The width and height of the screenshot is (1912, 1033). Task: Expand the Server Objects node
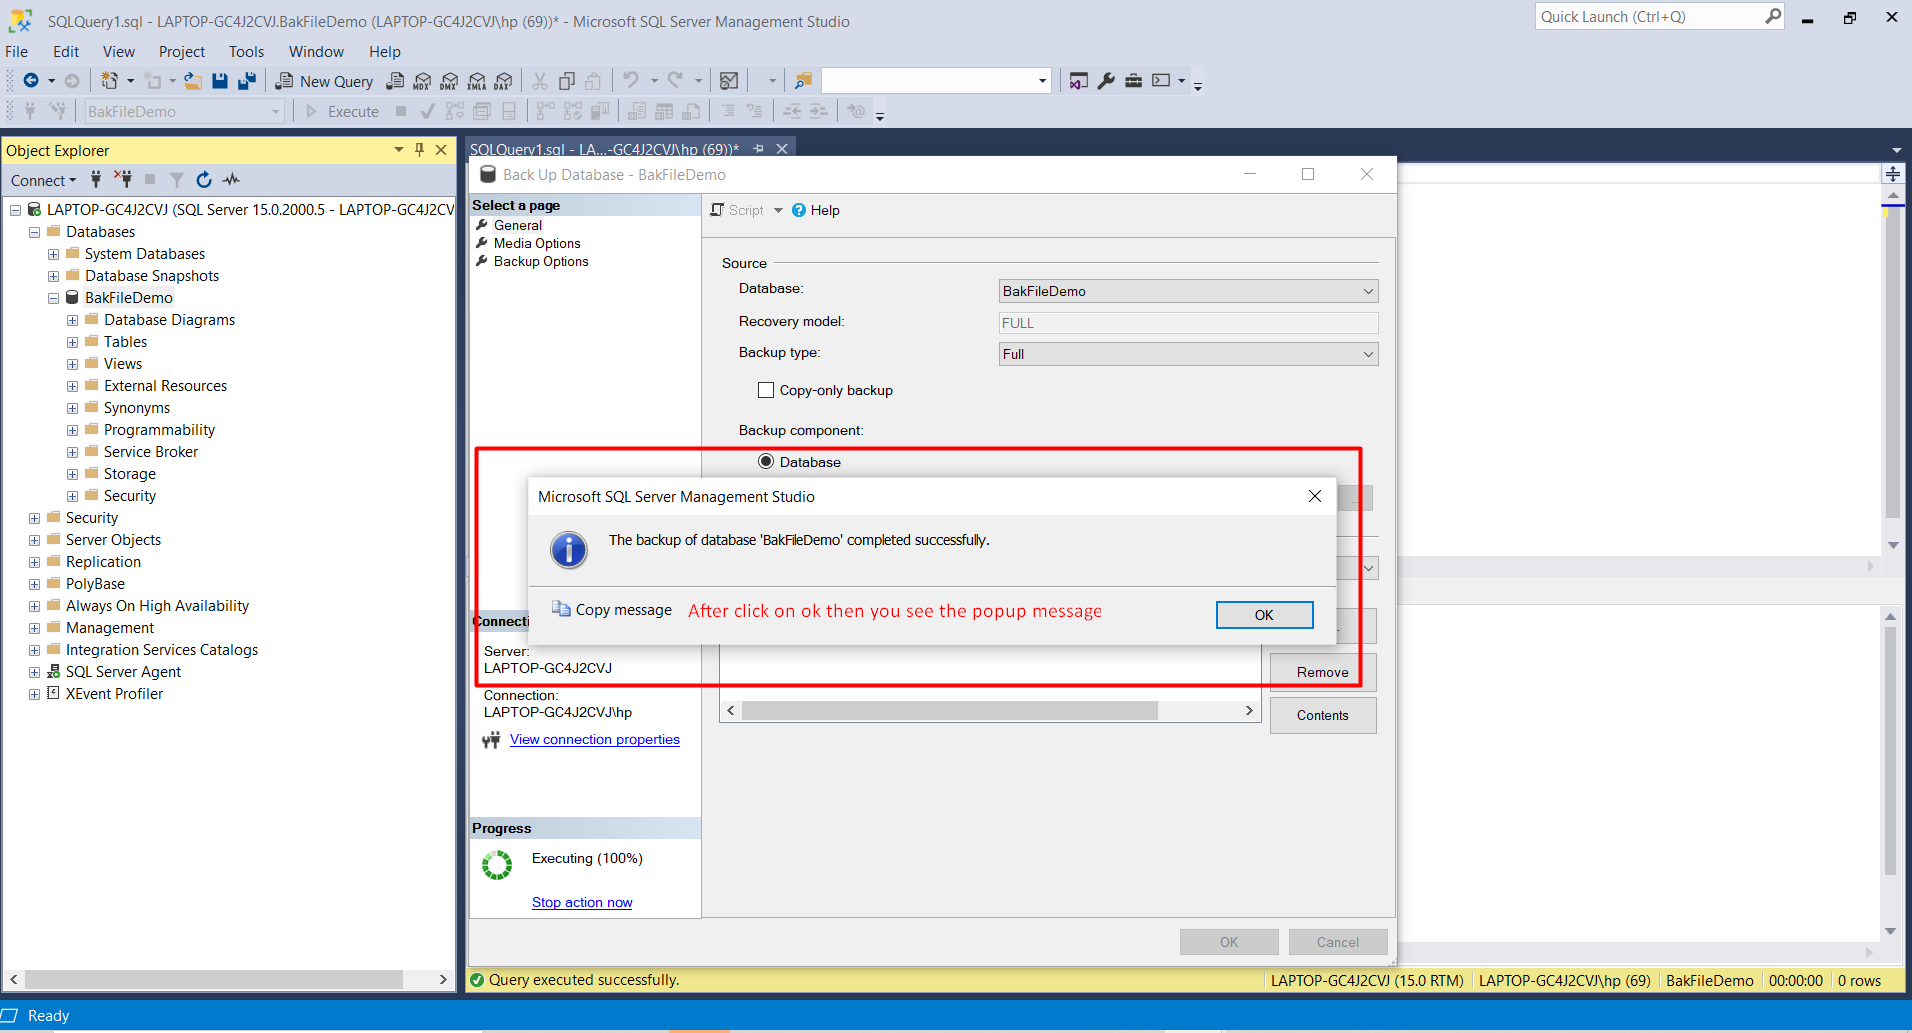[34, 540]
